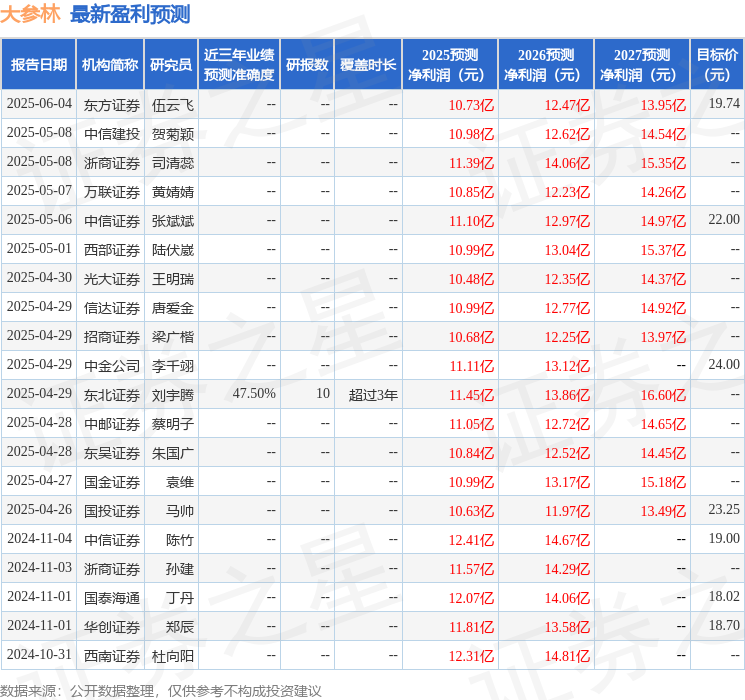745x700 pixels.
Task: Click analyst name 孙建
Action: point(180,569)
